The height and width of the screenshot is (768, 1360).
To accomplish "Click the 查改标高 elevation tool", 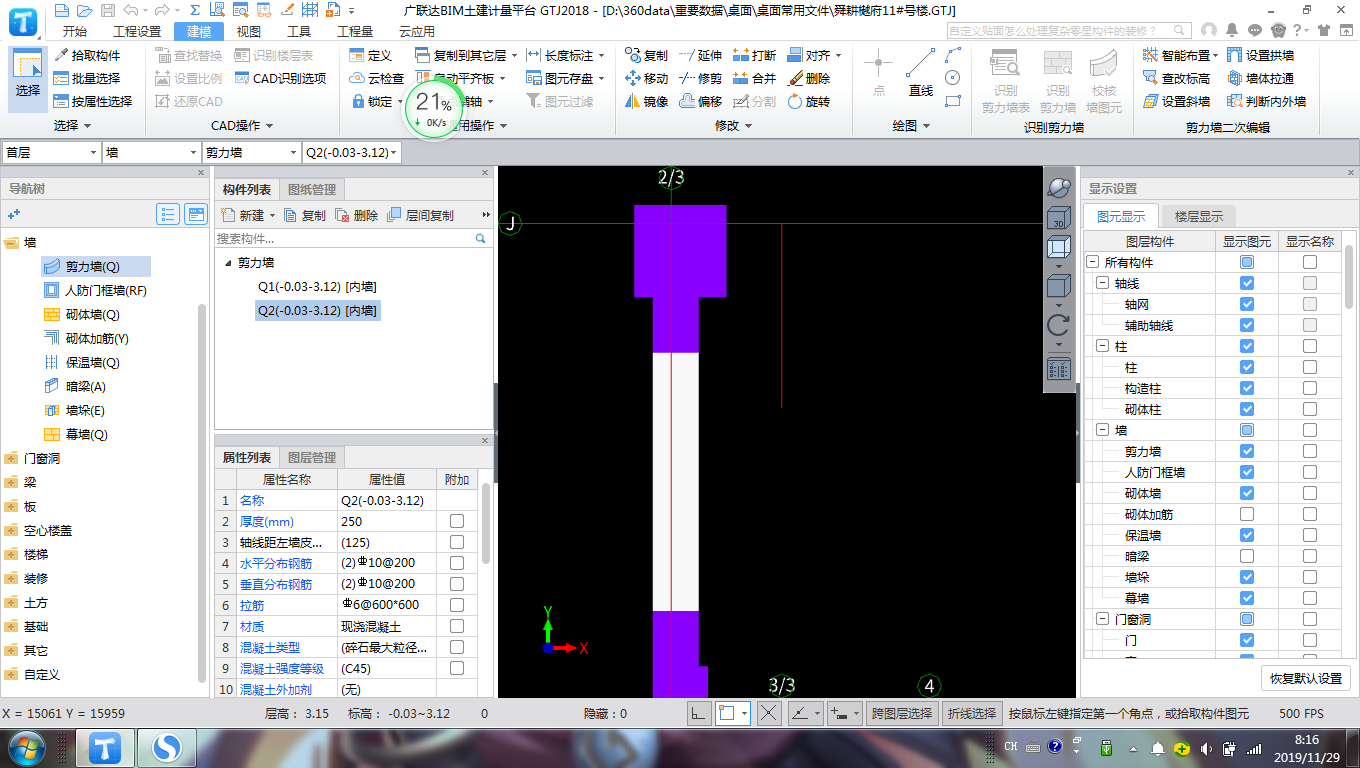I will tap(1176, 78).
